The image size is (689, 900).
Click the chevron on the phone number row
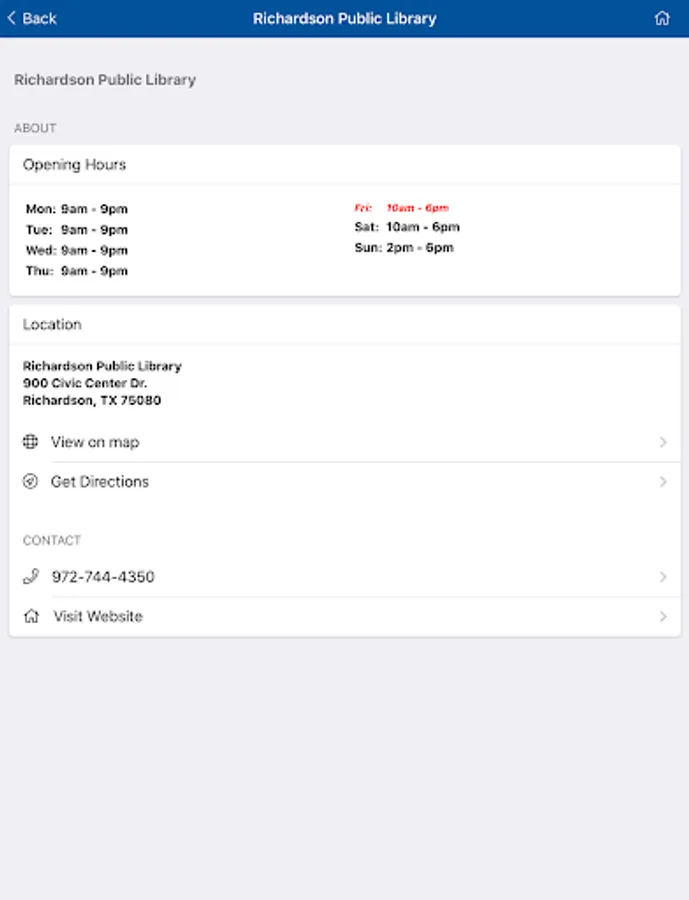(x=662, y=577)
